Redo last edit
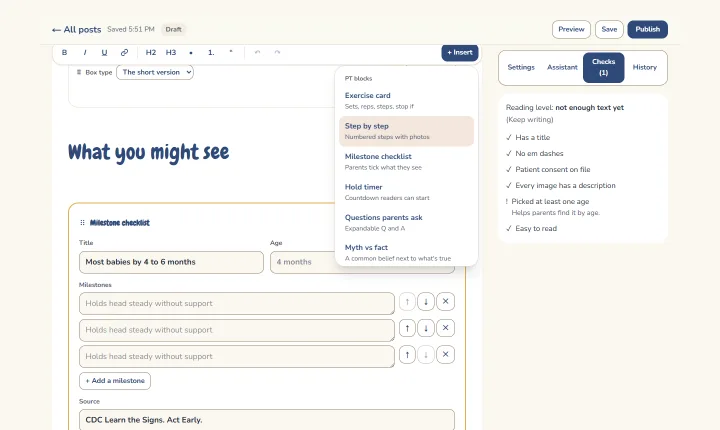 click(277, 52)
